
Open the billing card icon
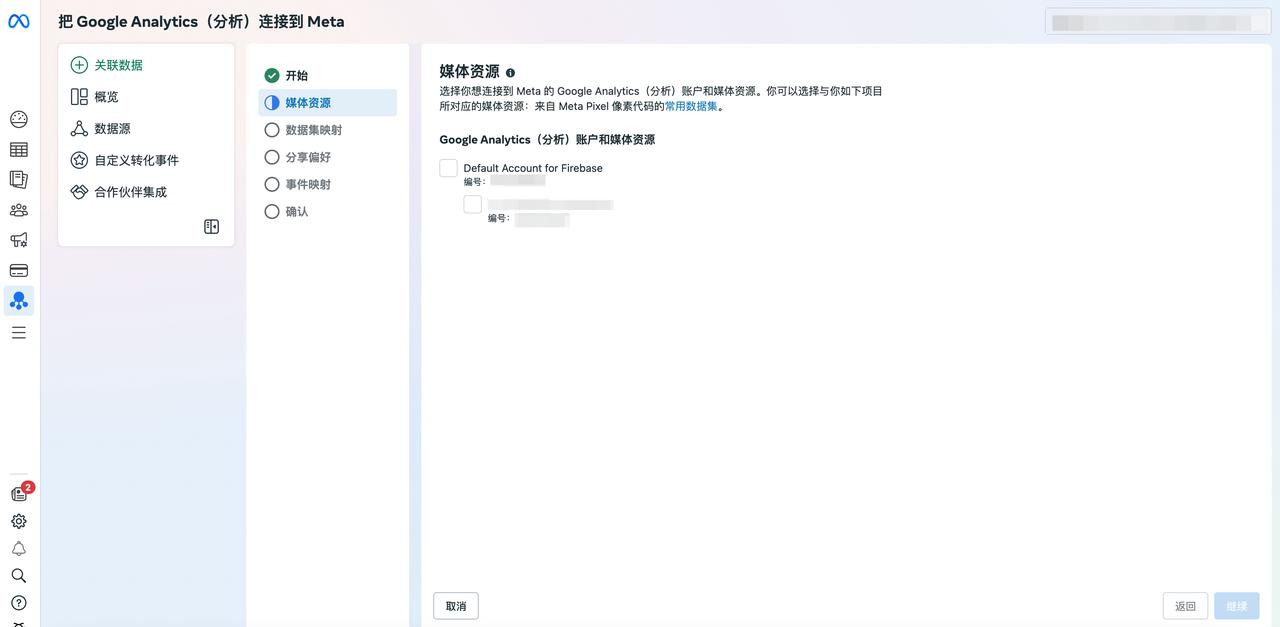point(19,270)
